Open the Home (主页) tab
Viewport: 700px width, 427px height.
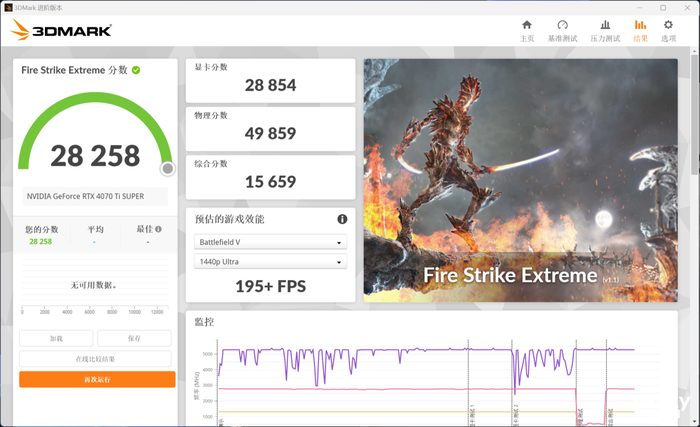pos(527,31)
